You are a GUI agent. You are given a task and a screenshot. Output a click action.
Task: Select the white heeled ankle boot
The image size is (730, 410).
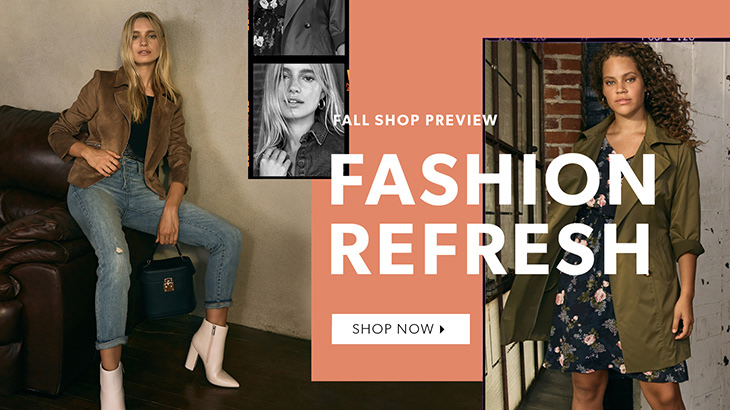210,354
